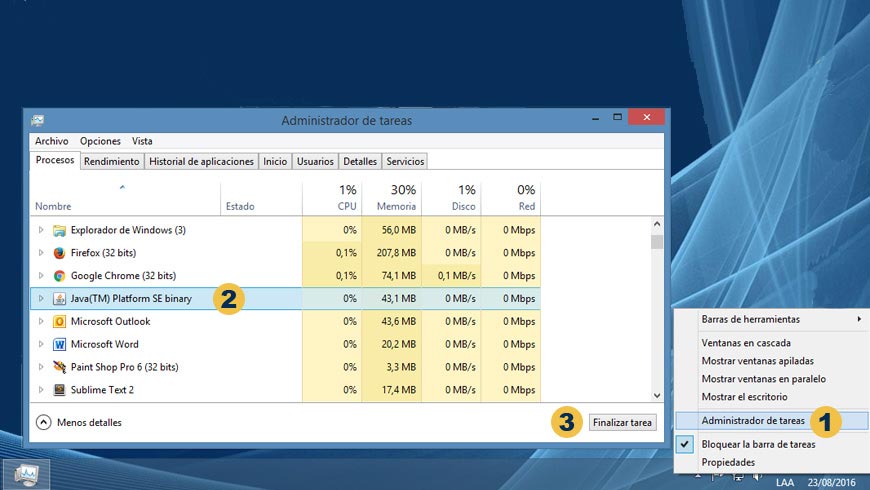This screenshot has width=870, height=490.
Task: Click the Firefox process icon
Action: (59, 253)
